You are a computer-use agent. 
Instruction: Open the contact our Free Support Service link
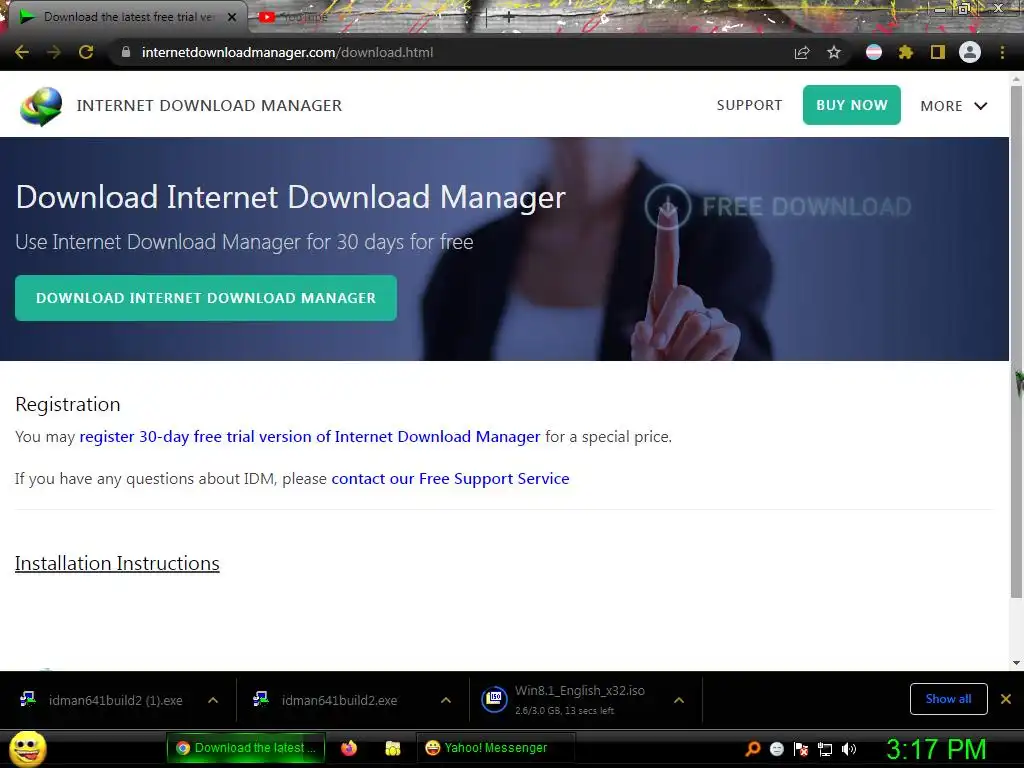[x=451, y=479]
